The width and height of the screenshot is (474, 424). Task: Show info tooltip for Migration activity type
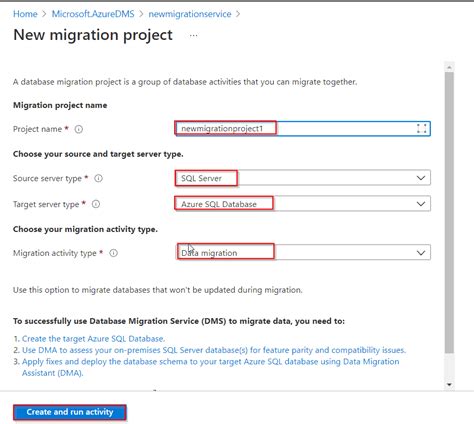point(114,253)
